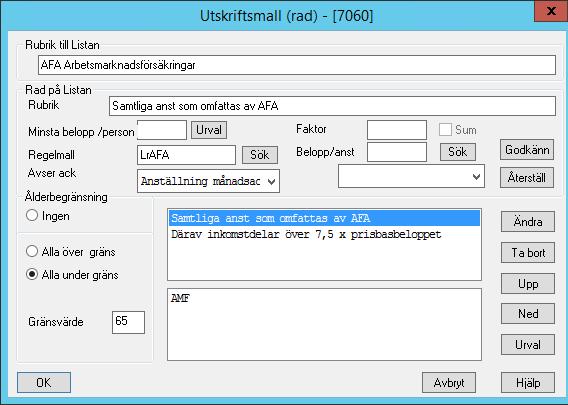Click the Återställ button
Viewport: 568px width, 405px height.
527,178
